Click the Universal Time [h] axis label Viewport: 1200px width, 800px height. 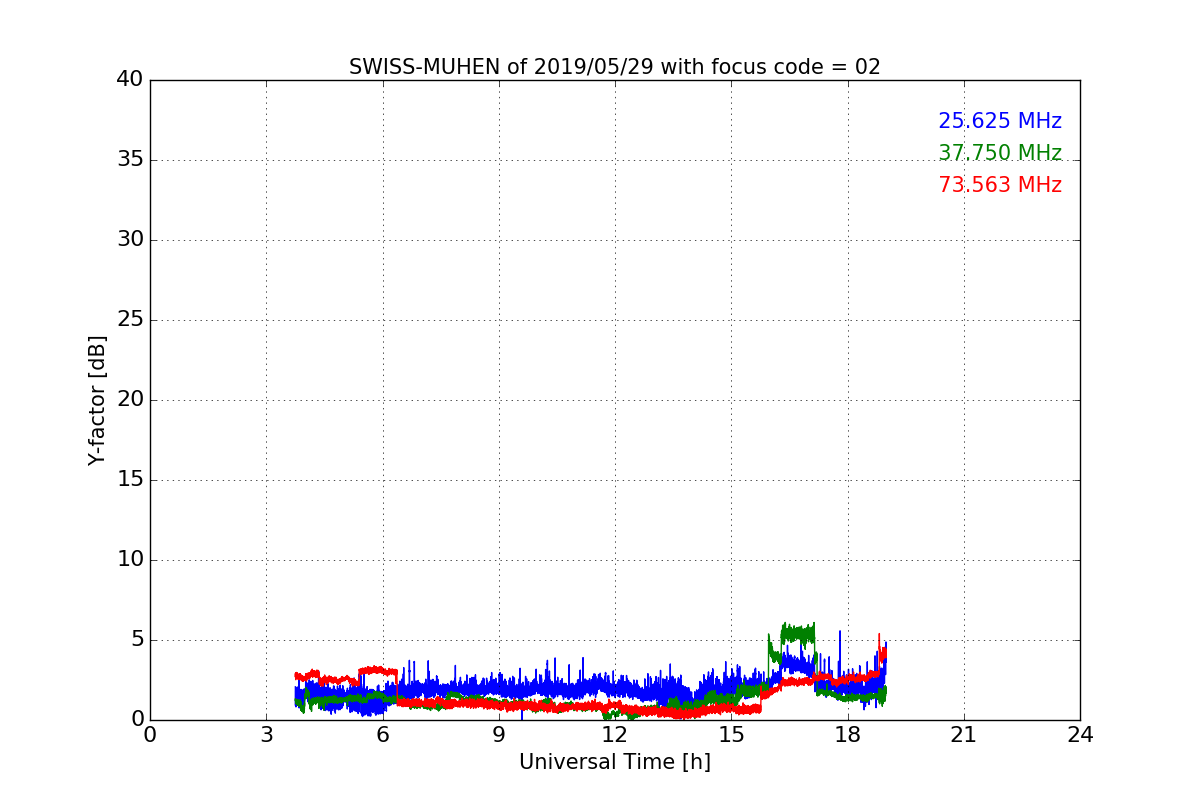(x=614, y=762)
